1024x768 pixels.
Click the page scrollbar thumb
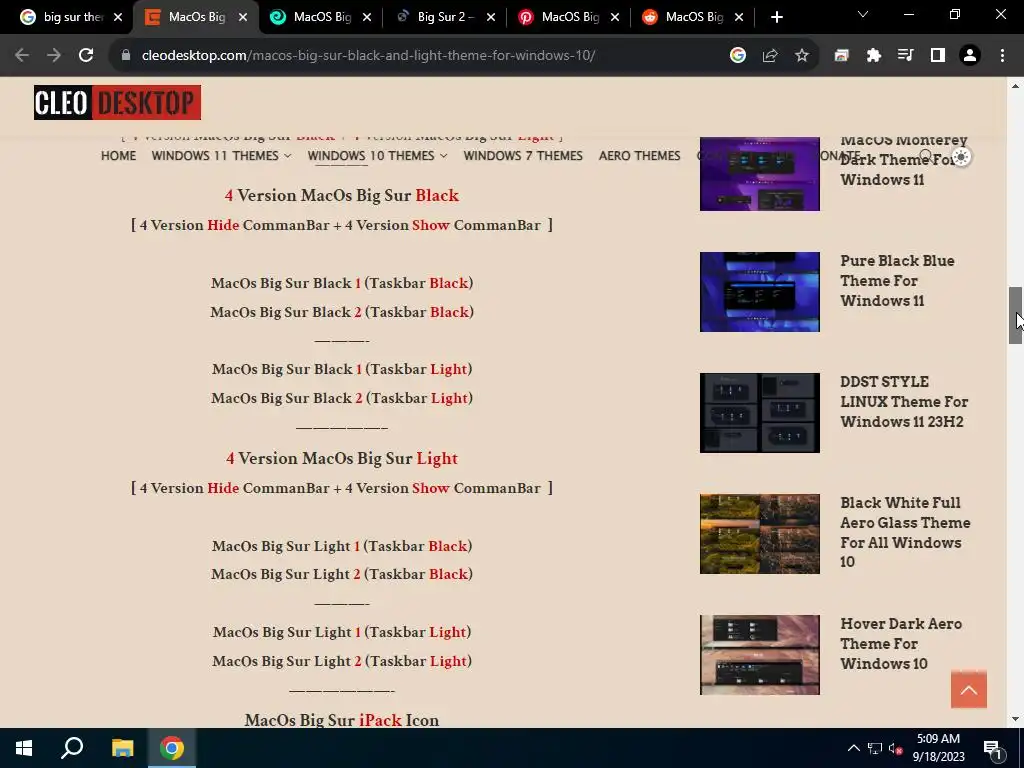pos(1016,315)
